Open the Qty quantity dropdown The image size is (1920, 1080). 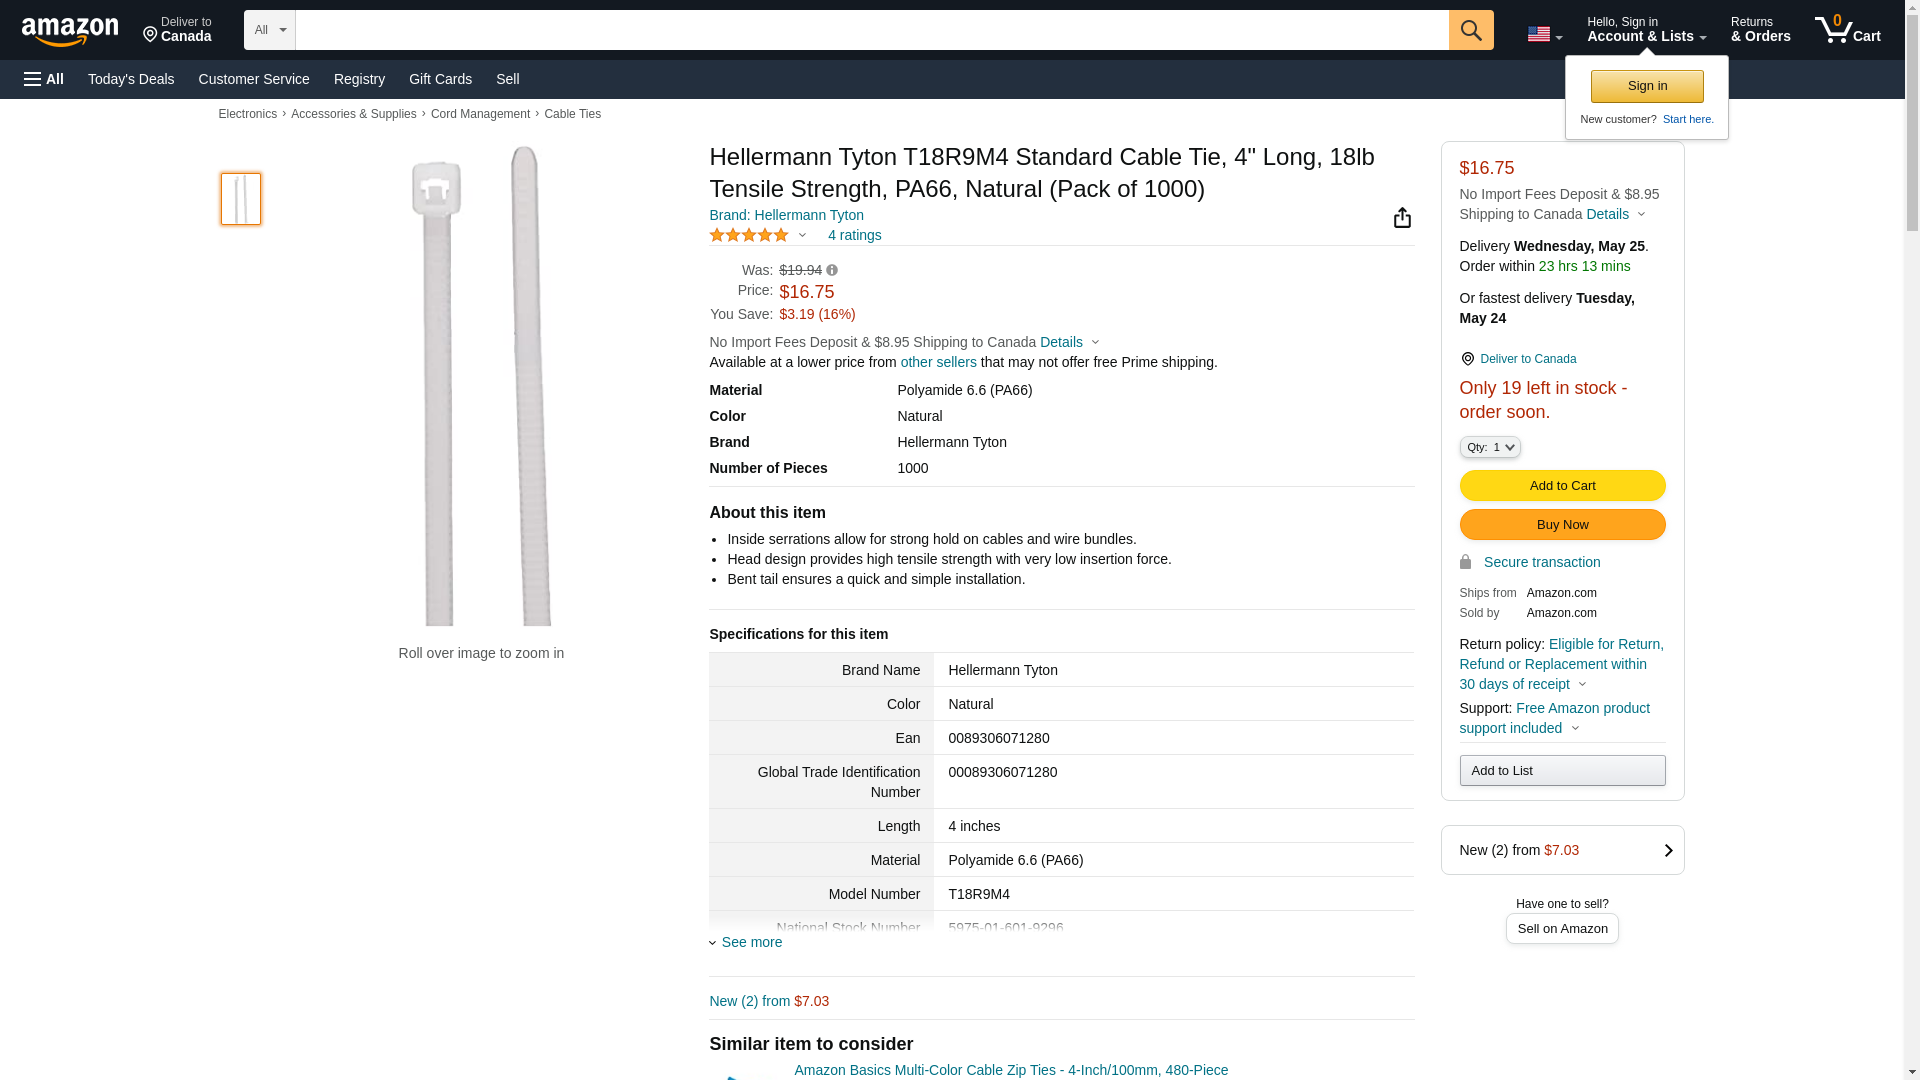tap(1490, 447)
